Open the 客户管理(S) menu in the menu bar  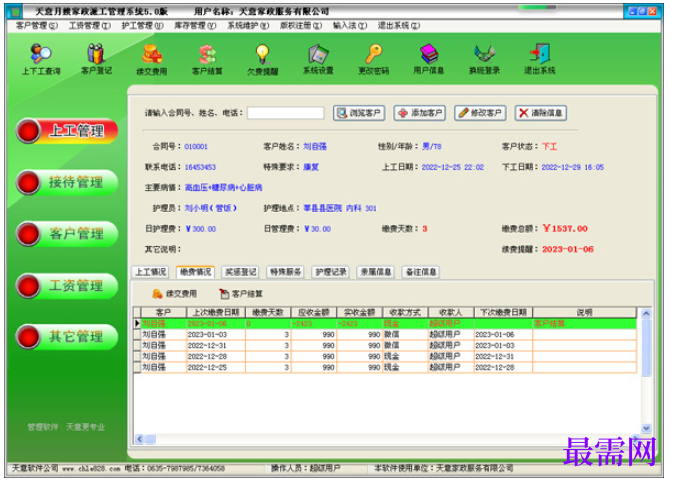coord(37,26)
